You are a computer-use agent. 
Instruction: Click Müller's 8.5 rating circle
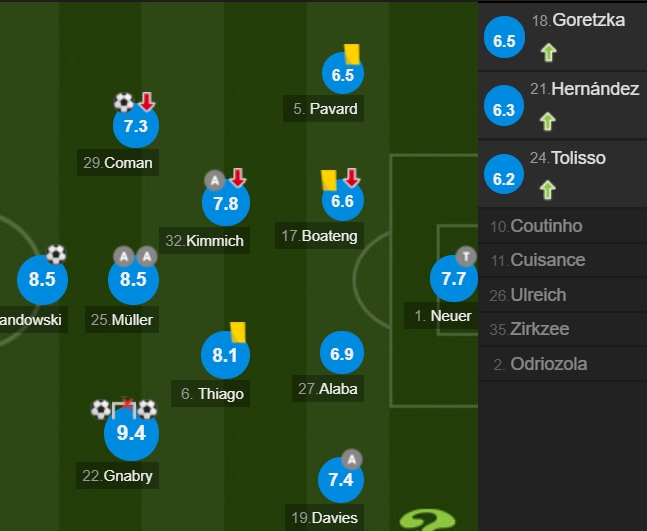[x=133, y=280]
